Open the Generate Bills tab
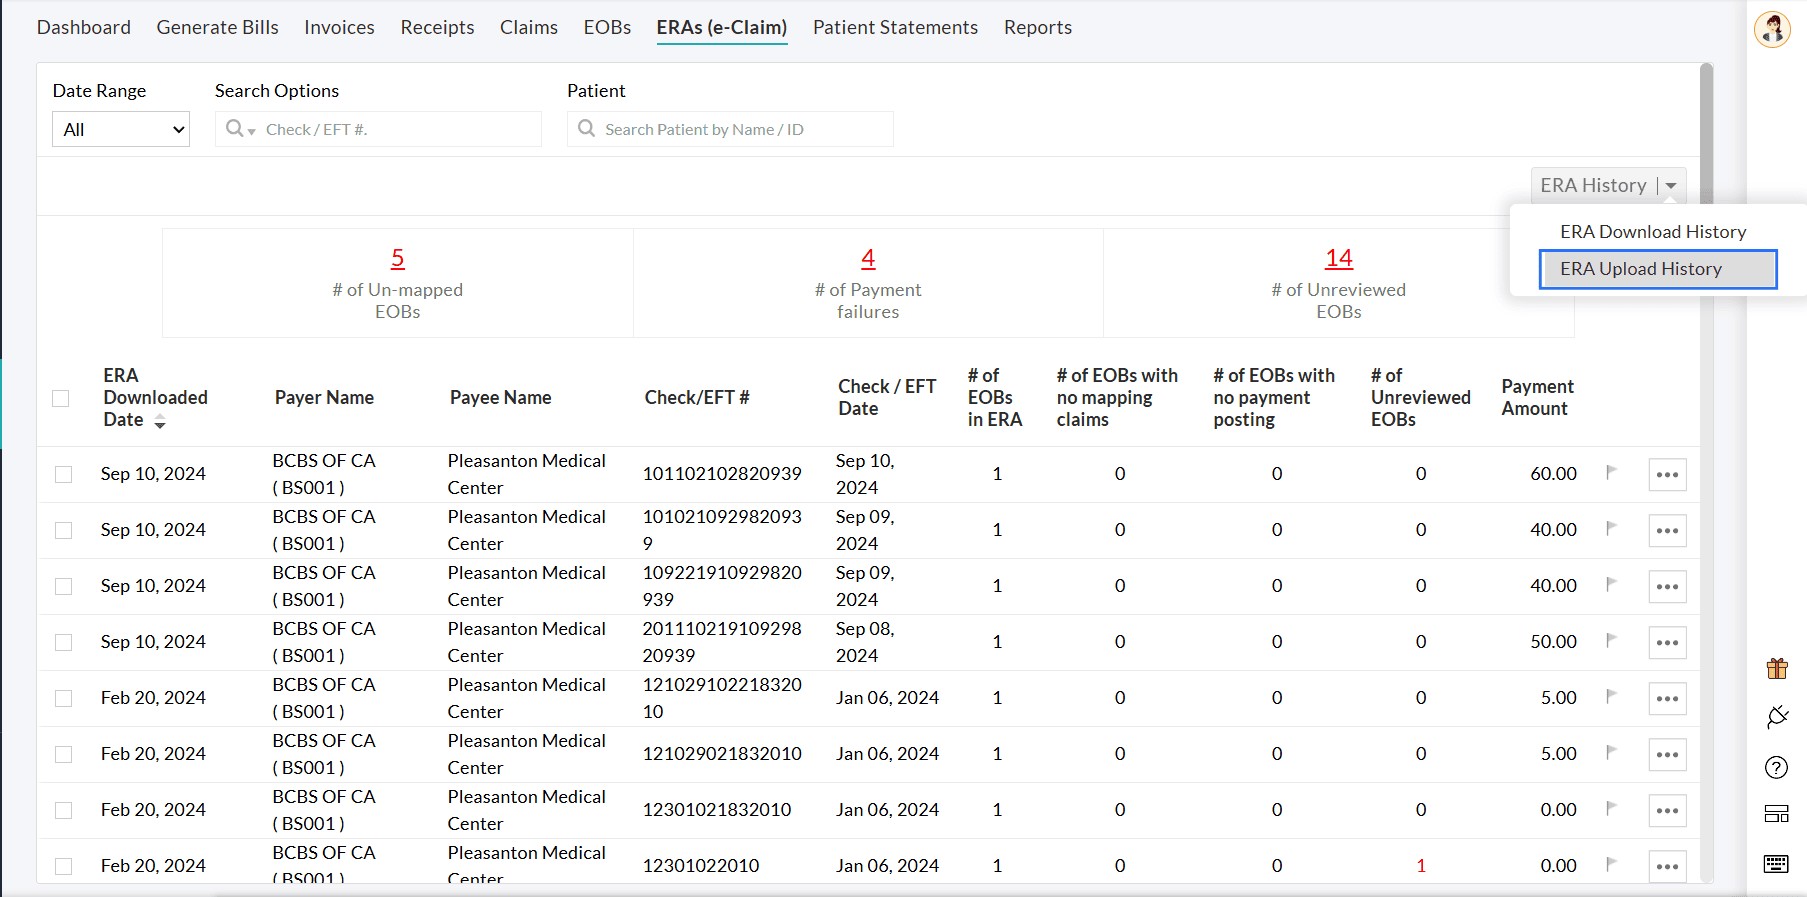Image resolution: width=1807 pixels, height=897 pixels. pyautogui.click(x=218, y=27)
